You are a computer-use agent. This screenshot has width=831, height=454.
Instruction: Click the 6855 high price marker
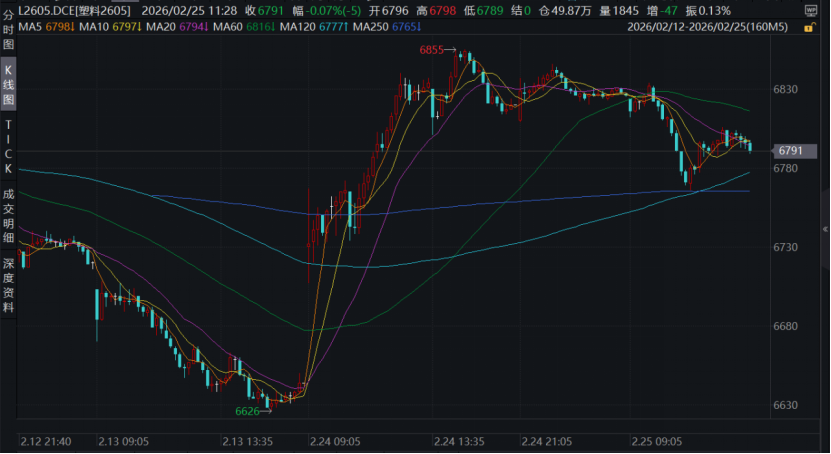(432, 48)
